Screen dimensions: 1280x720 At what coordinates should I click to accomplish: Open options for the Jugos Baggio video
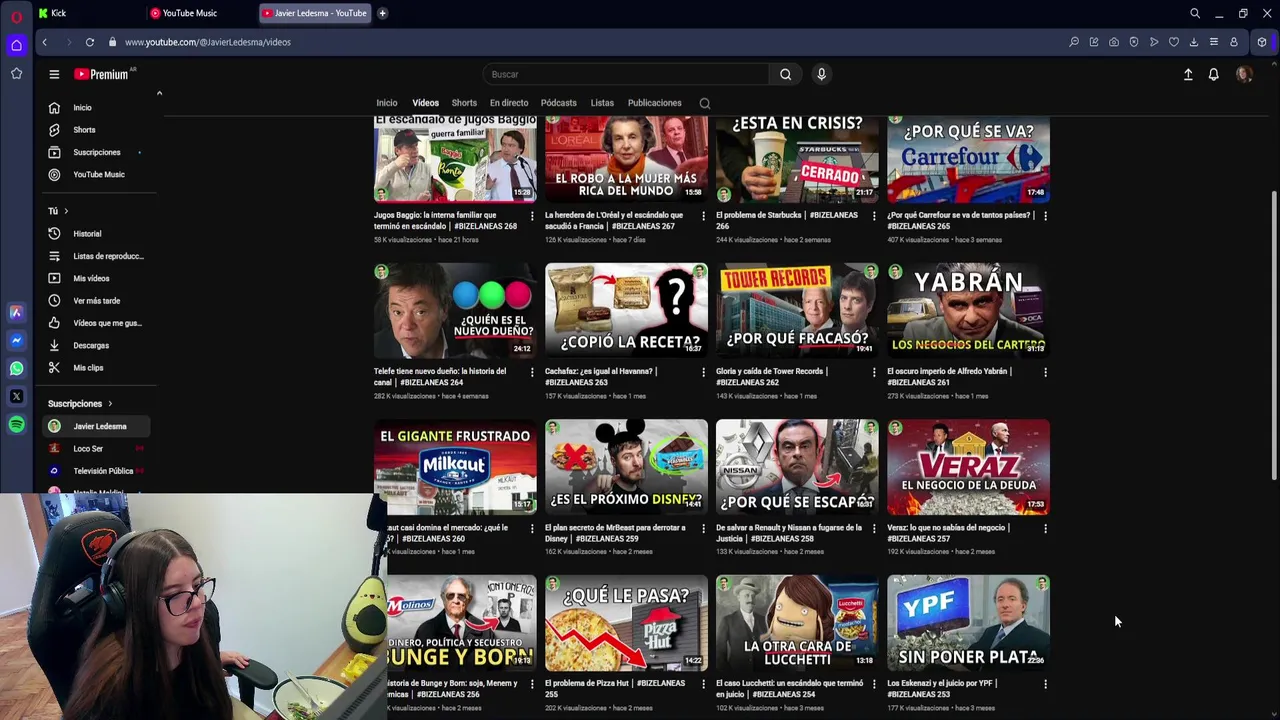(x=532, y=216)
